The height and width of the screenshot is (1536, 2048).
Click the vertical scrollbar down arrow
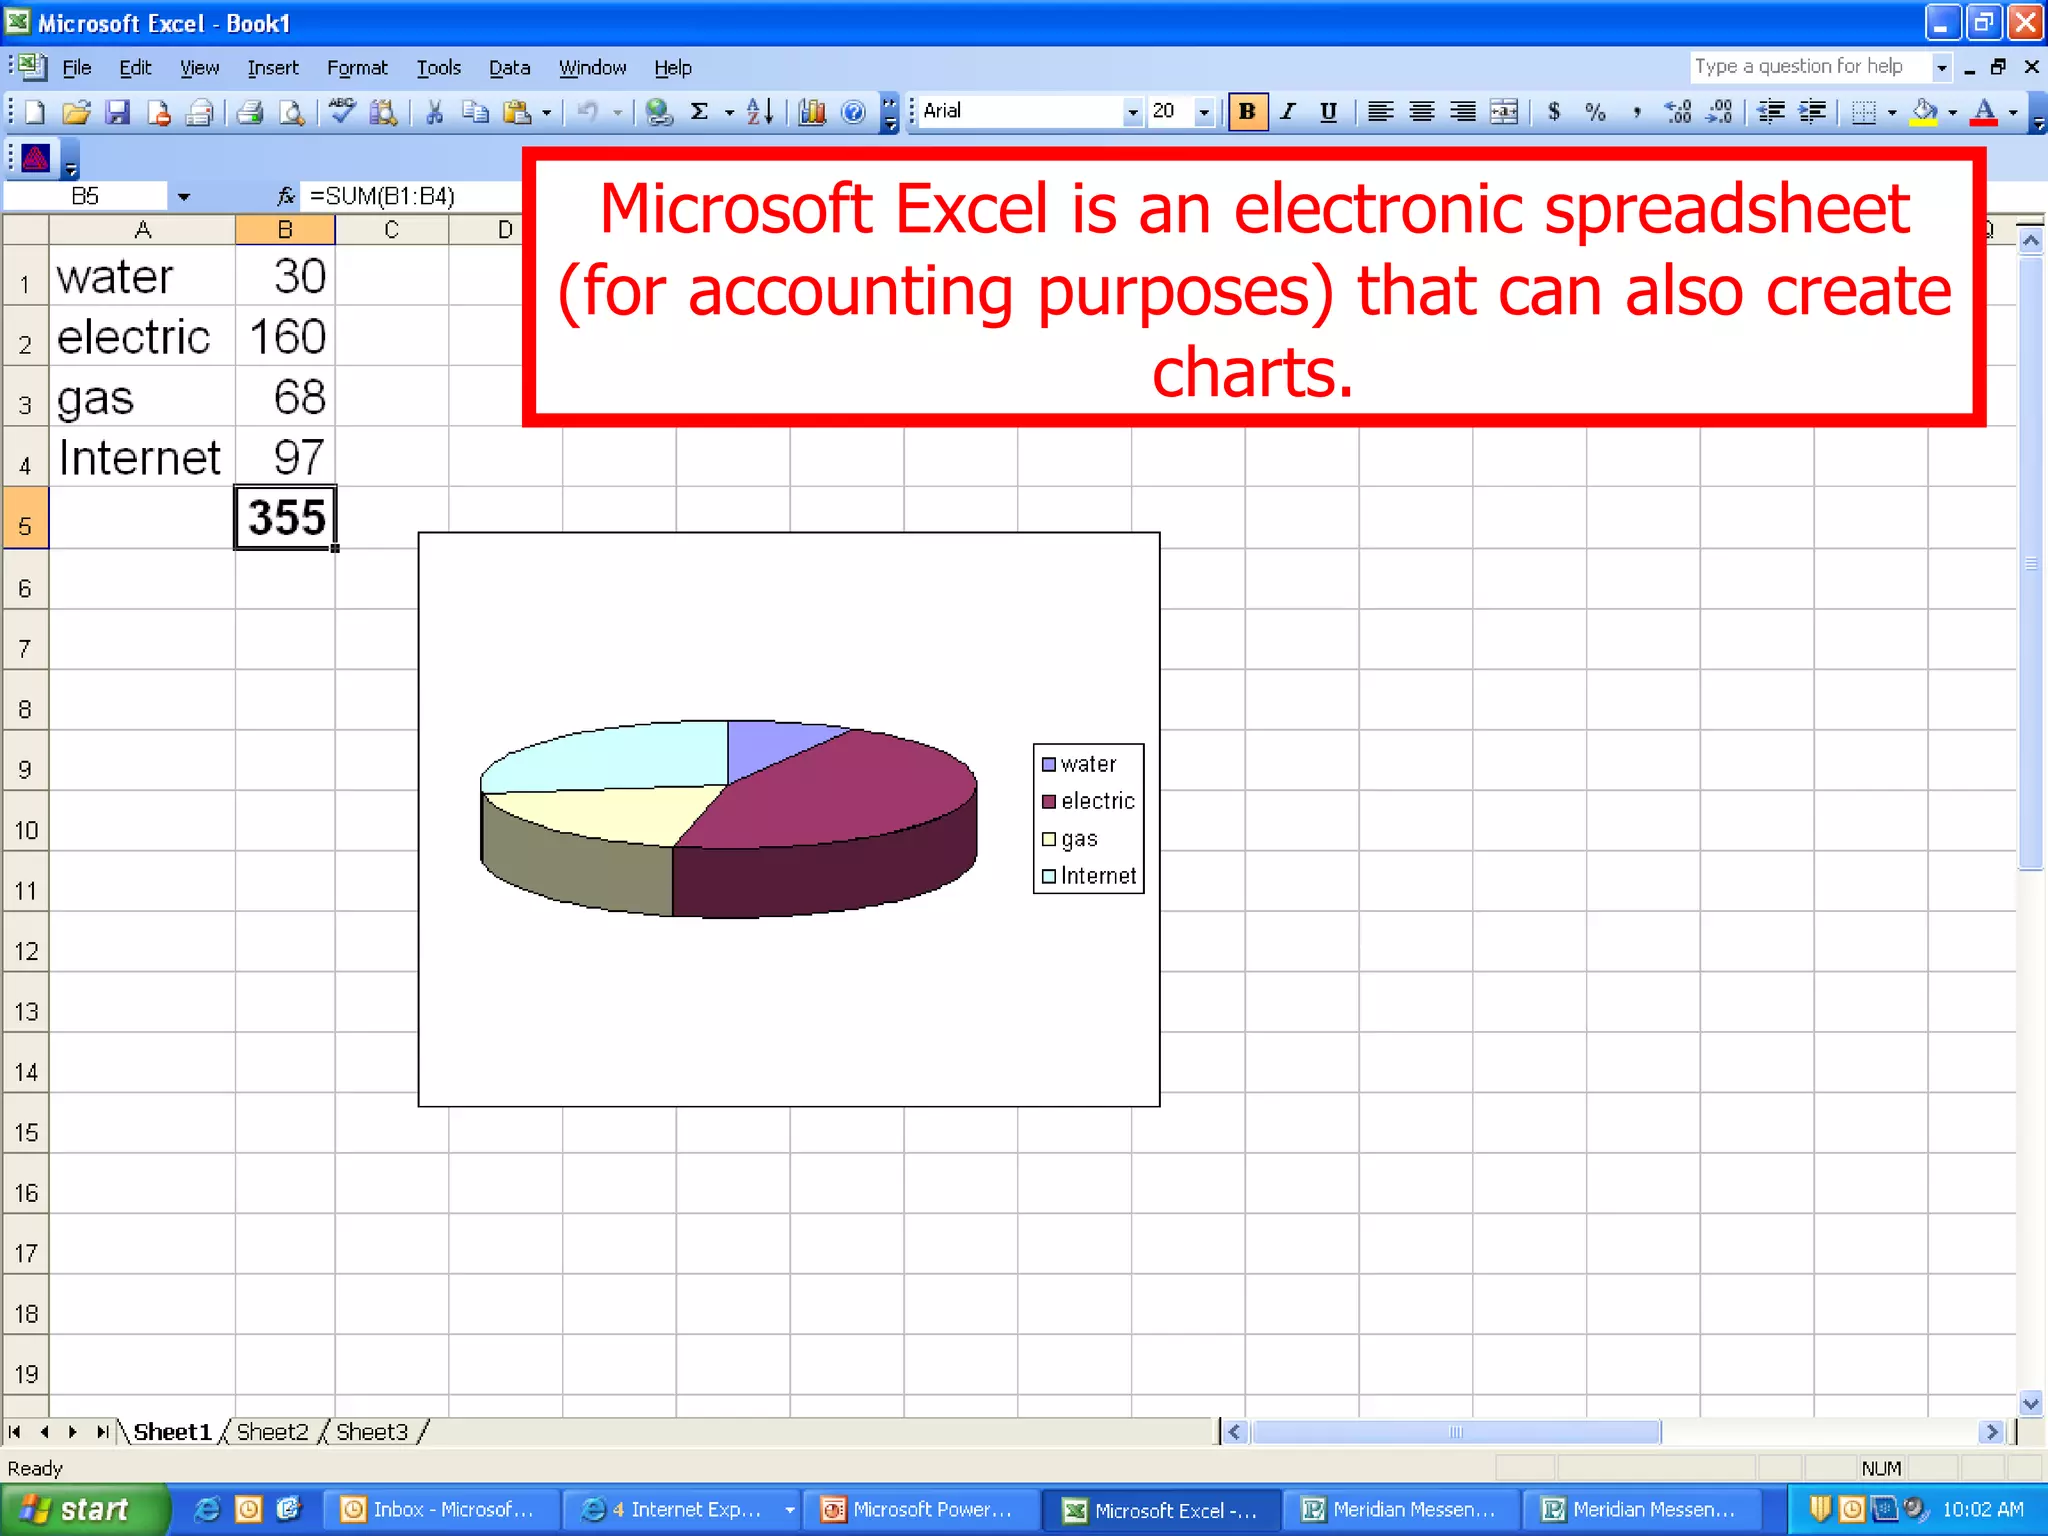(2030, 1403)
